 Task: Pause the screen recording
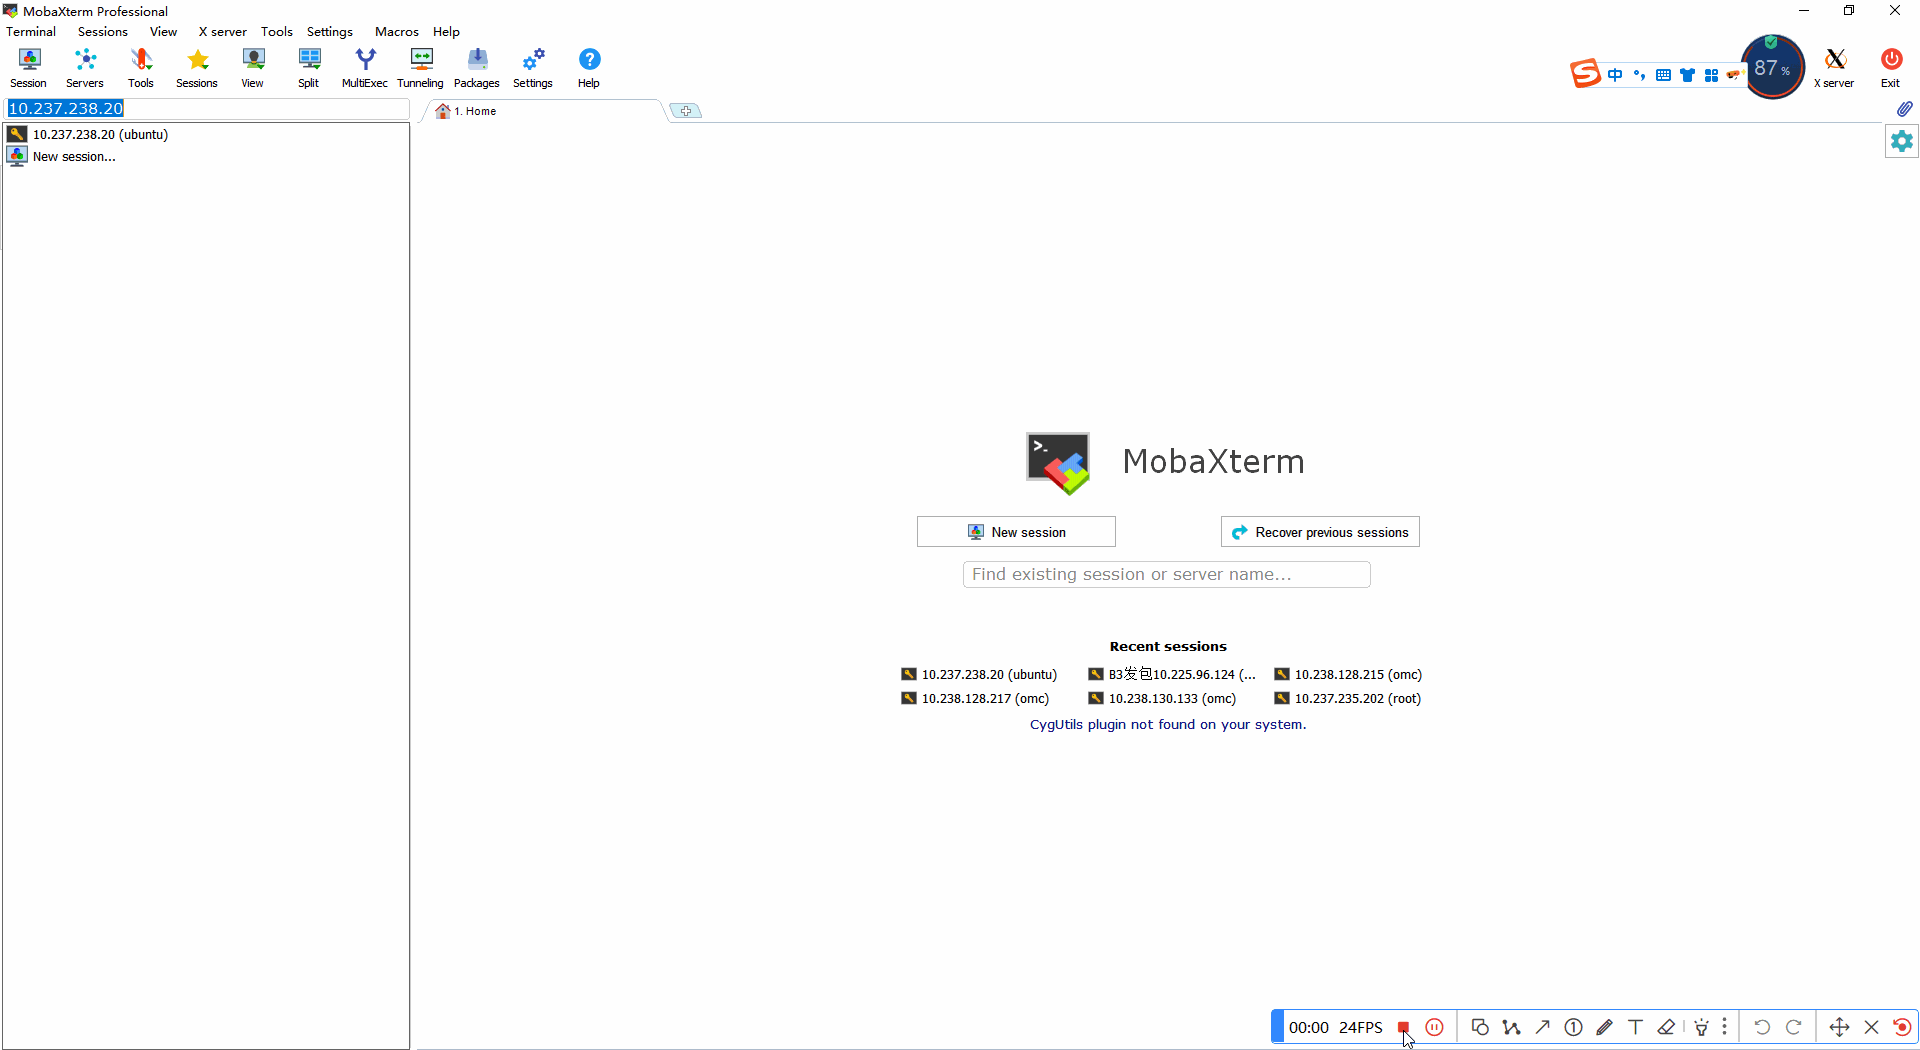click(1435, 1027)
